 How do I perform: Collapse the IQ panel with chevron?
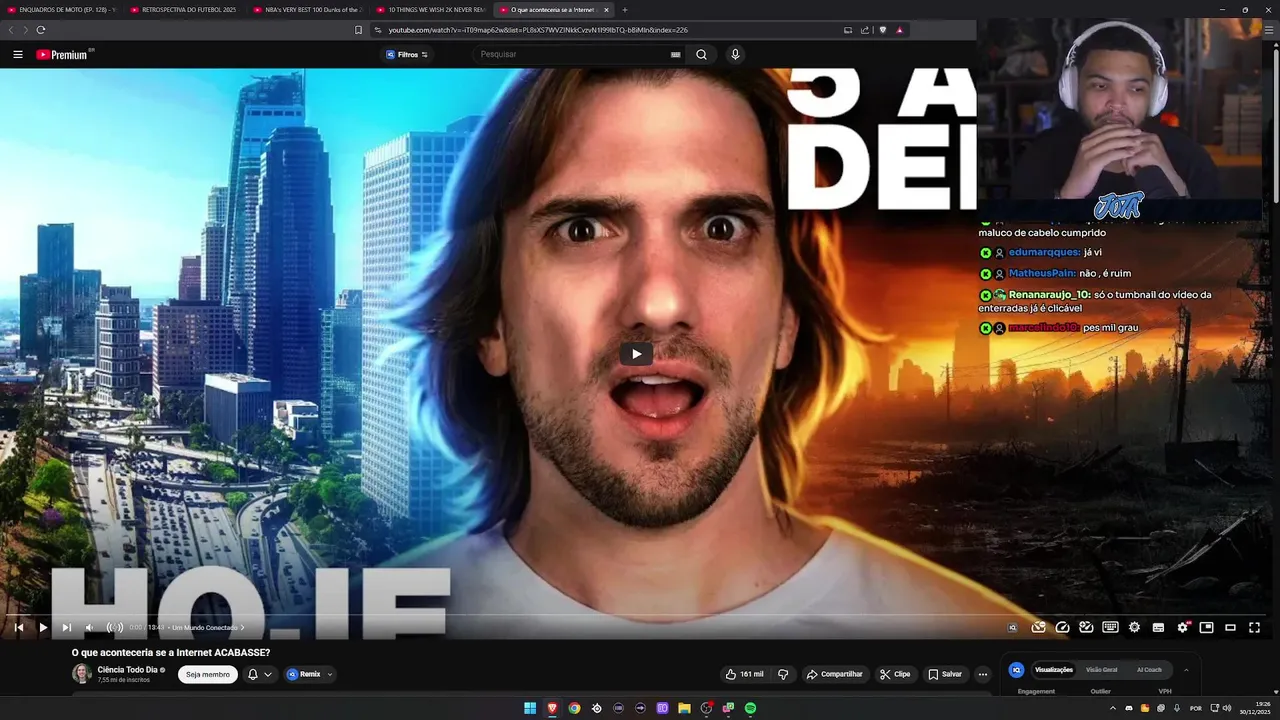1186,670
